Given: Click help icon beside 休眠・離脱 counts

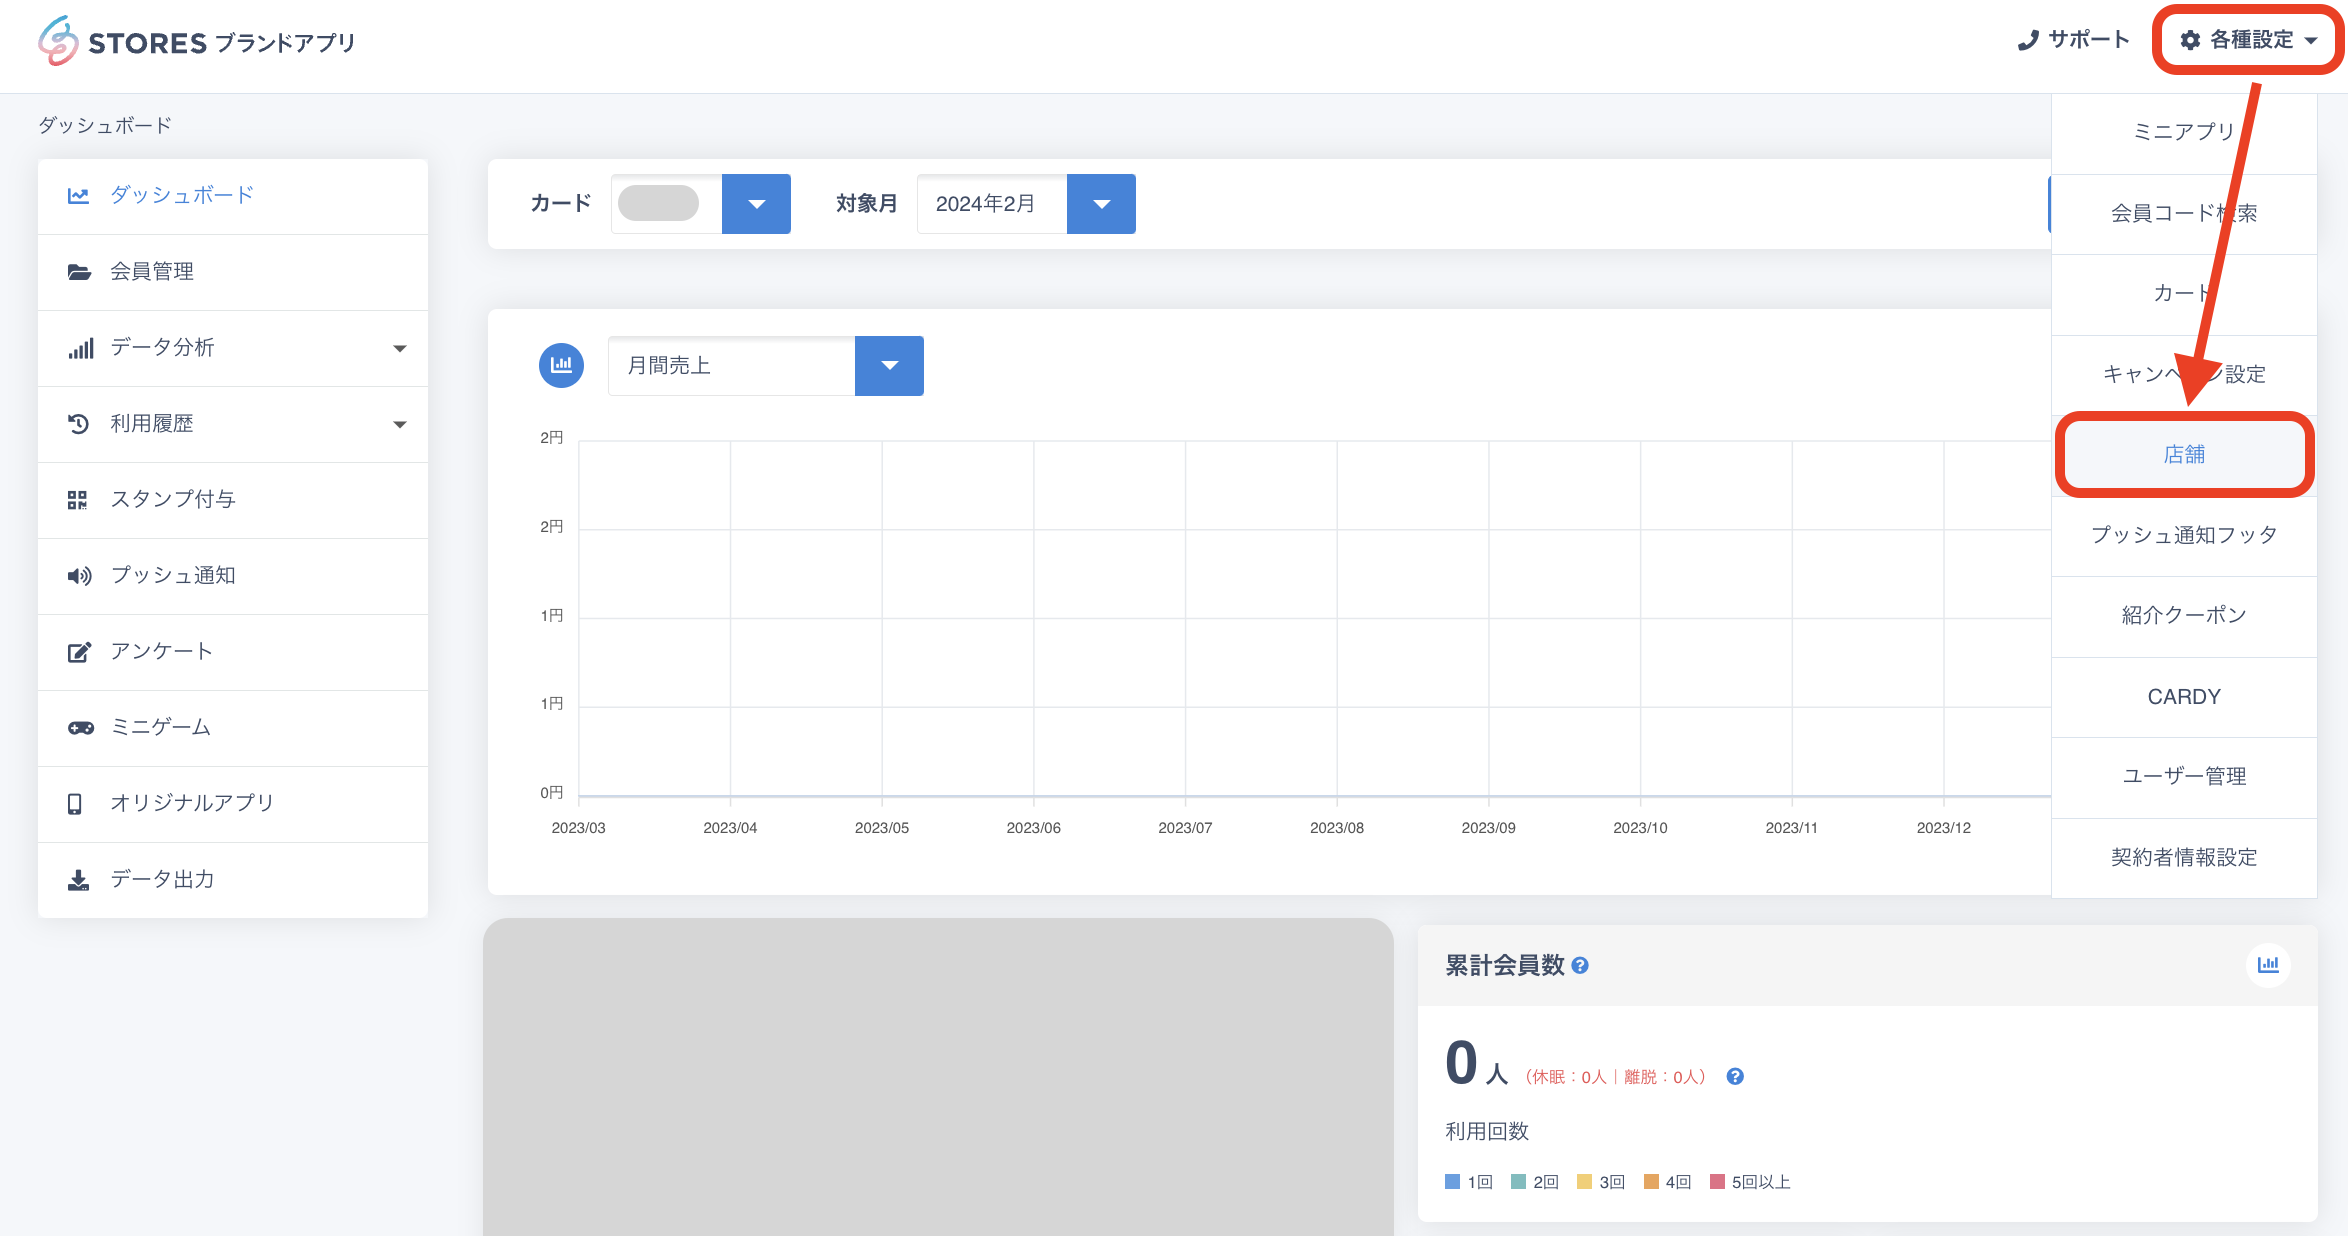Looking at the screenshot, I should click(x=1735, y=1076).
